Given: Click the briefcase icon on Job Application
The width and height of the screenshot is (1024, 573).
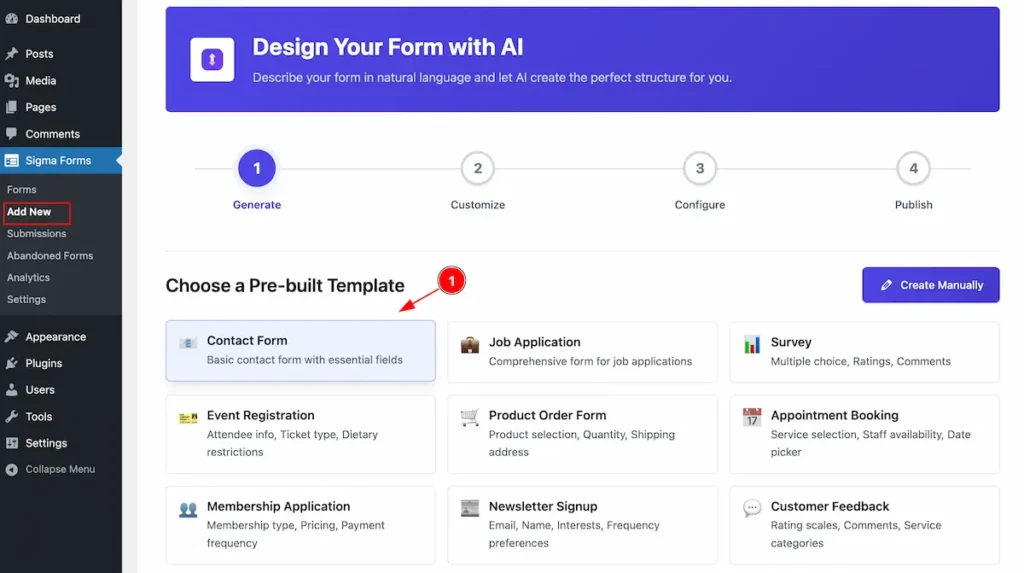Looking at the screenshot, I should tap(470, 344).
